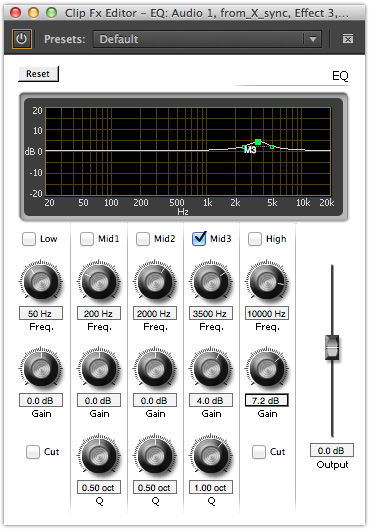Click the remove preset icon
Viewport: 374px width, 531px height.
pyautogui.click(x=348, y=39)
